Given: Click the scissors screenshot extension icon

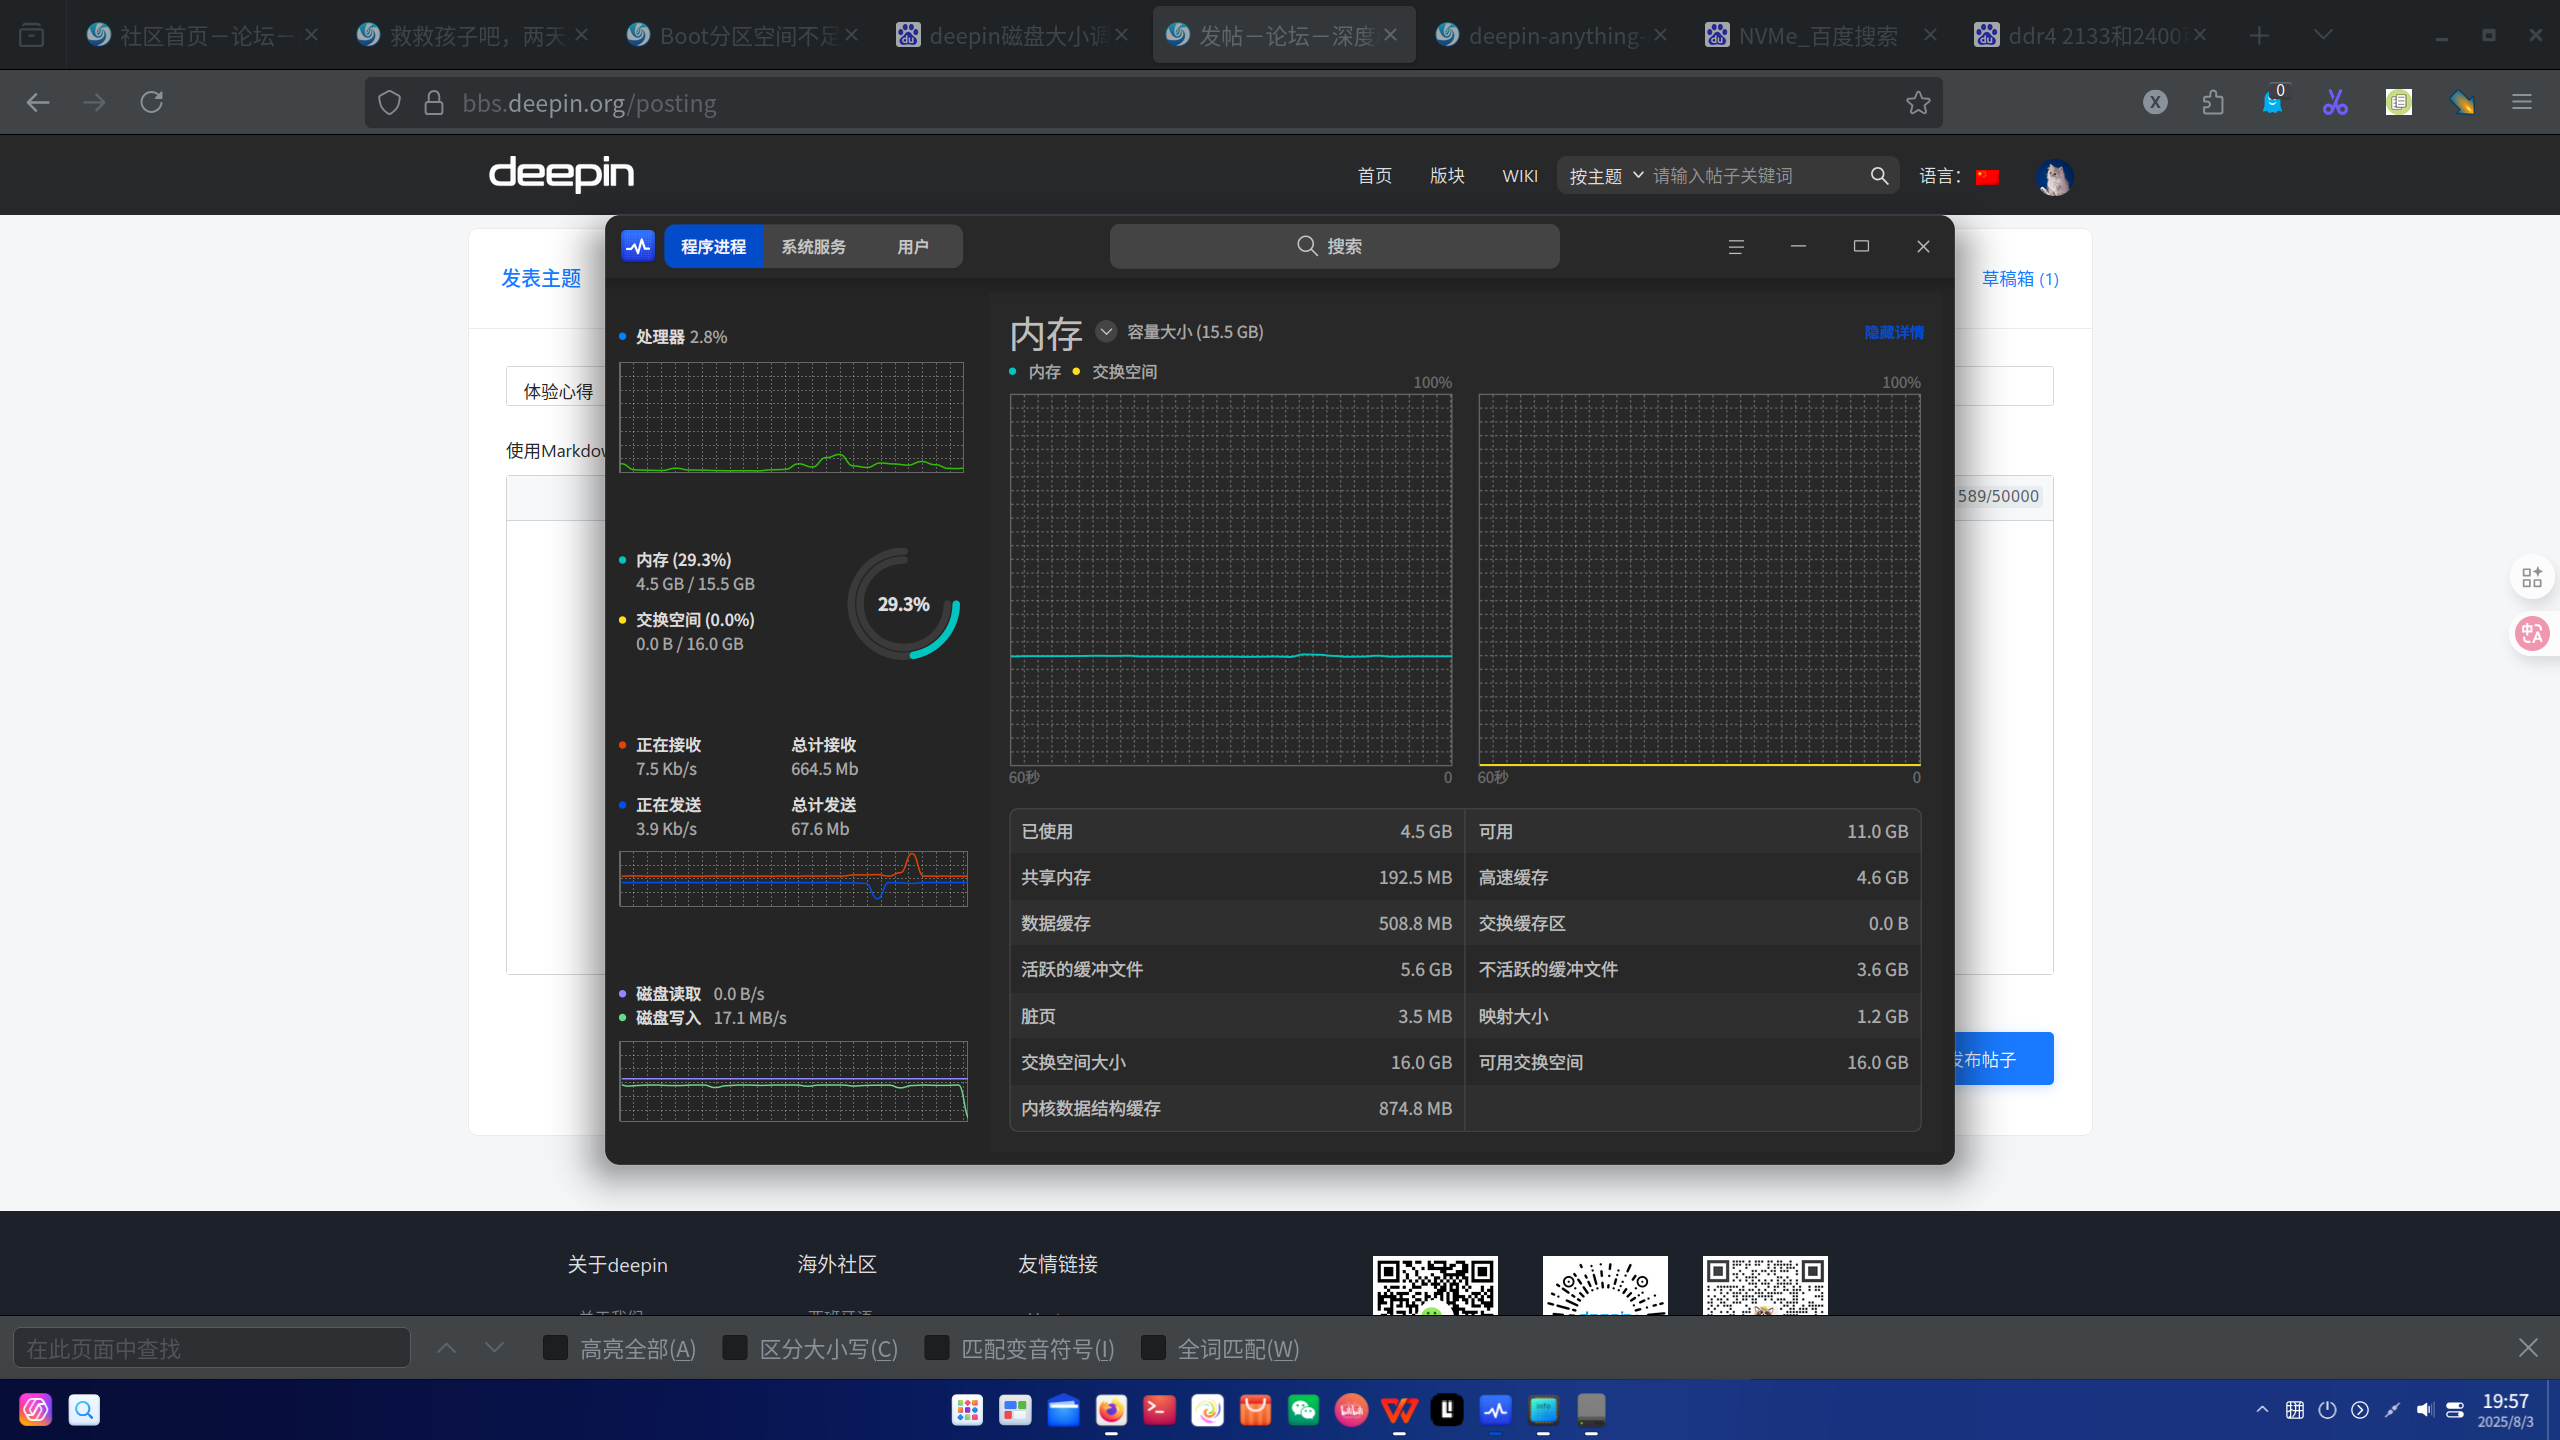Looking at the screenshot, I should click(x=2335, y=103).
